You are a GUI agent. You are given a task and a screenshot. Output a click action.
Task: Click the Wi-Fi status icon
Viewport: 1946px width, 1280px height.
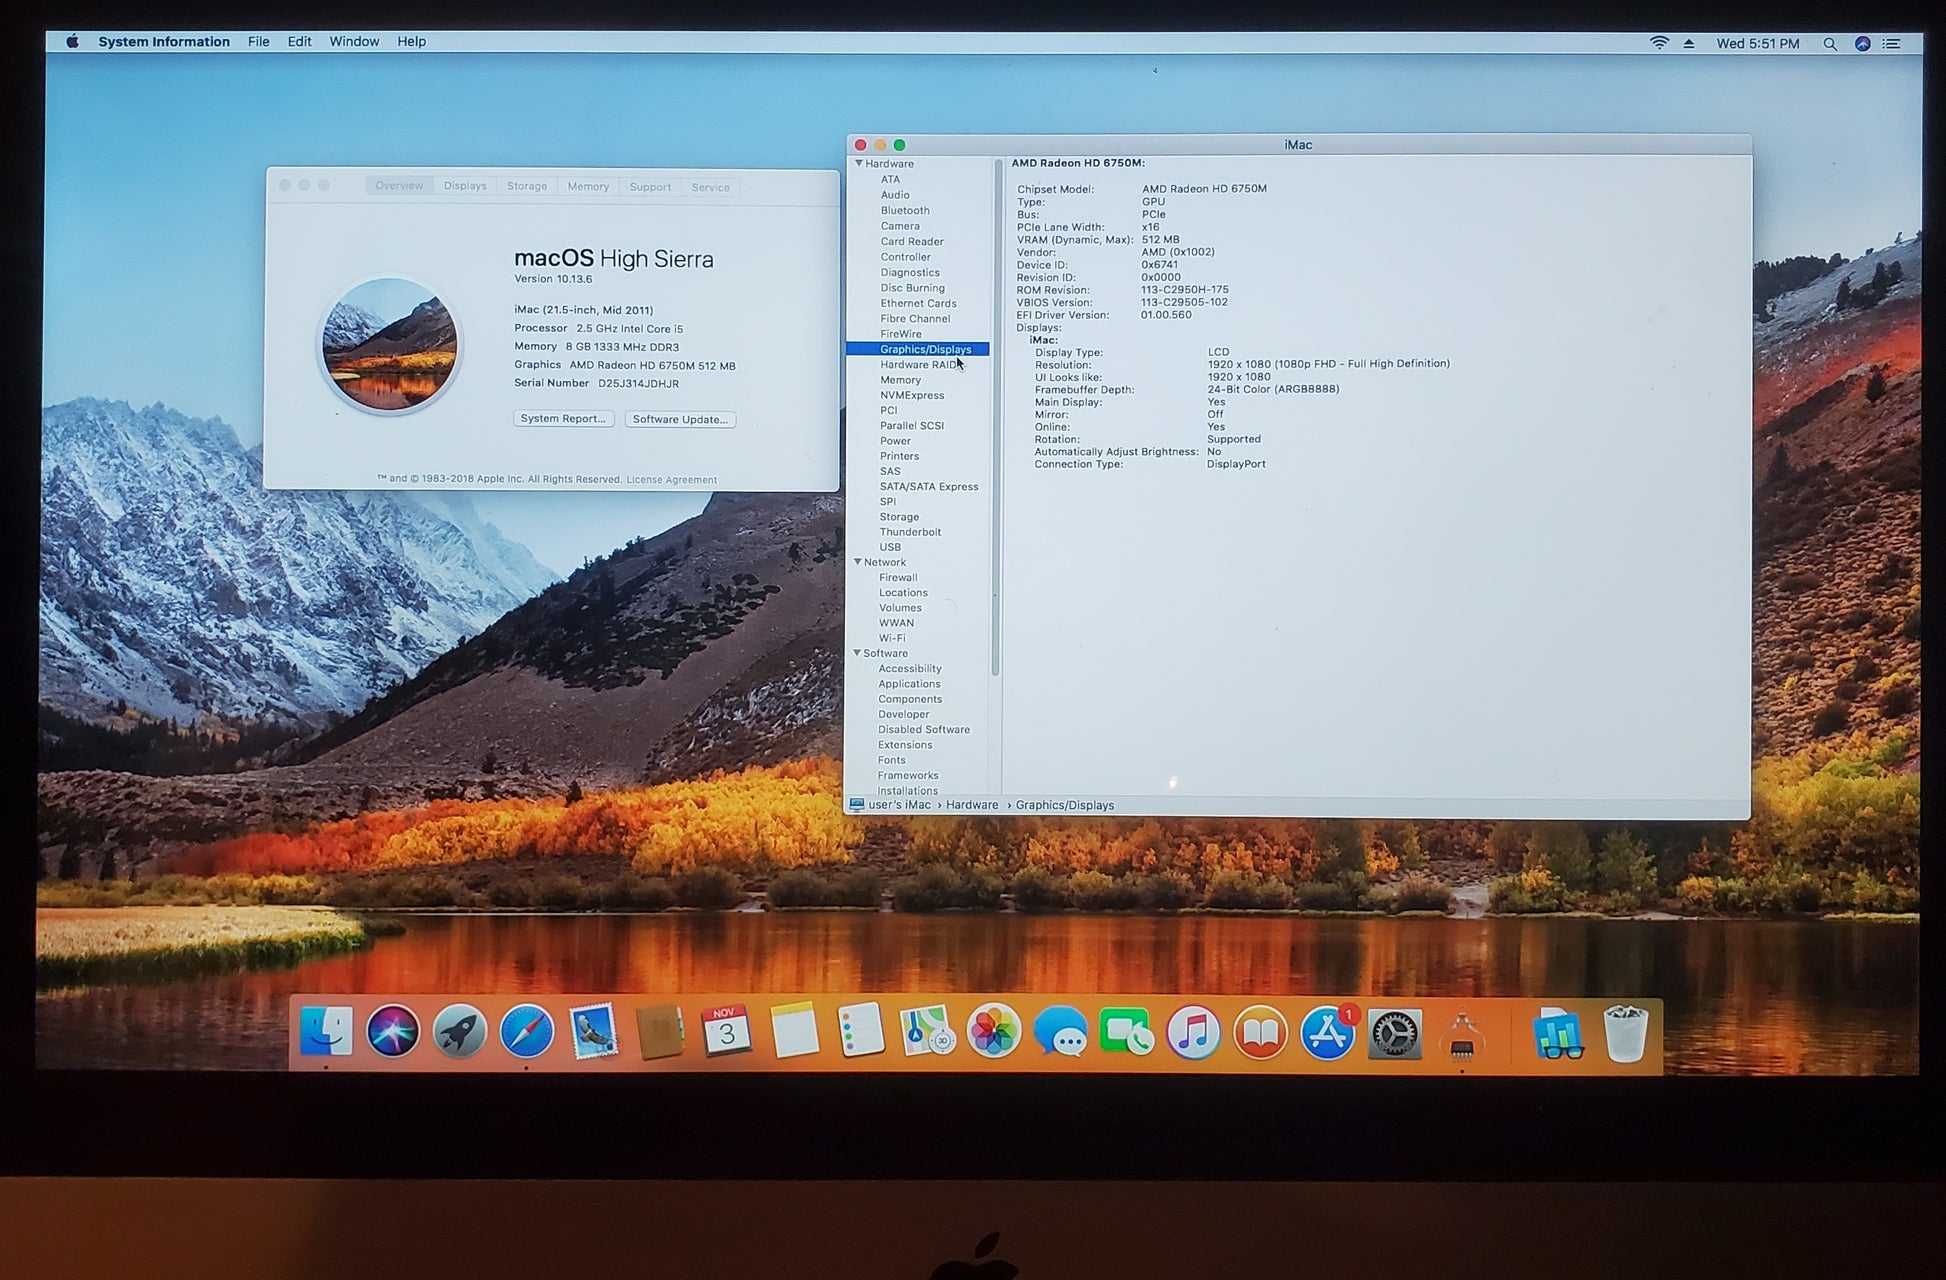pyautogui.click(x=1659, y=43)
